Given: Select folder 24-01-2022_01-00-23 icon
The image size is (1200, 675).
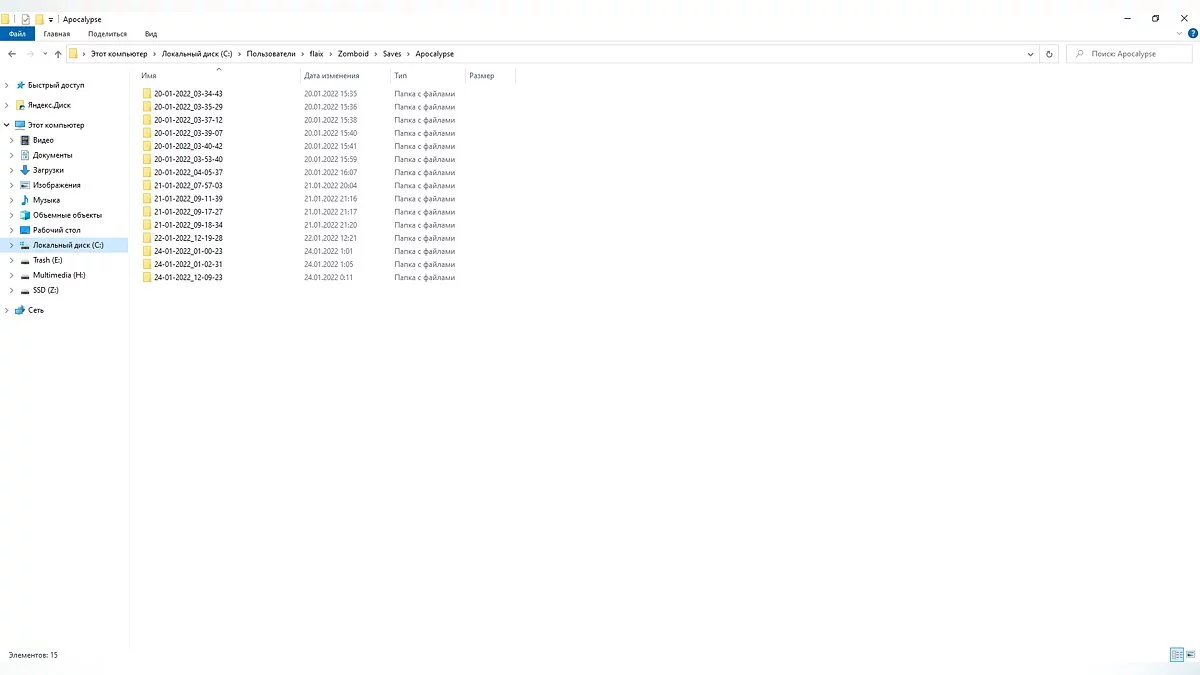Looking at the screenshot, I should point(146,251).
